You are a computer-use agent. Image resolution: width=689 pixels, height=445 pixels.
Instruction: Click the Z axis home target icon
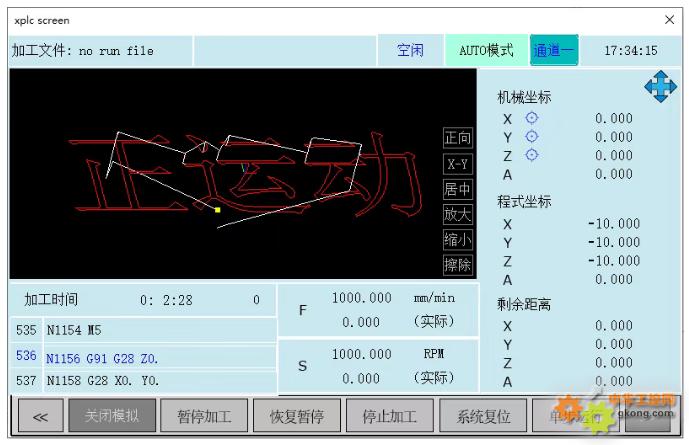pos(532,154)
